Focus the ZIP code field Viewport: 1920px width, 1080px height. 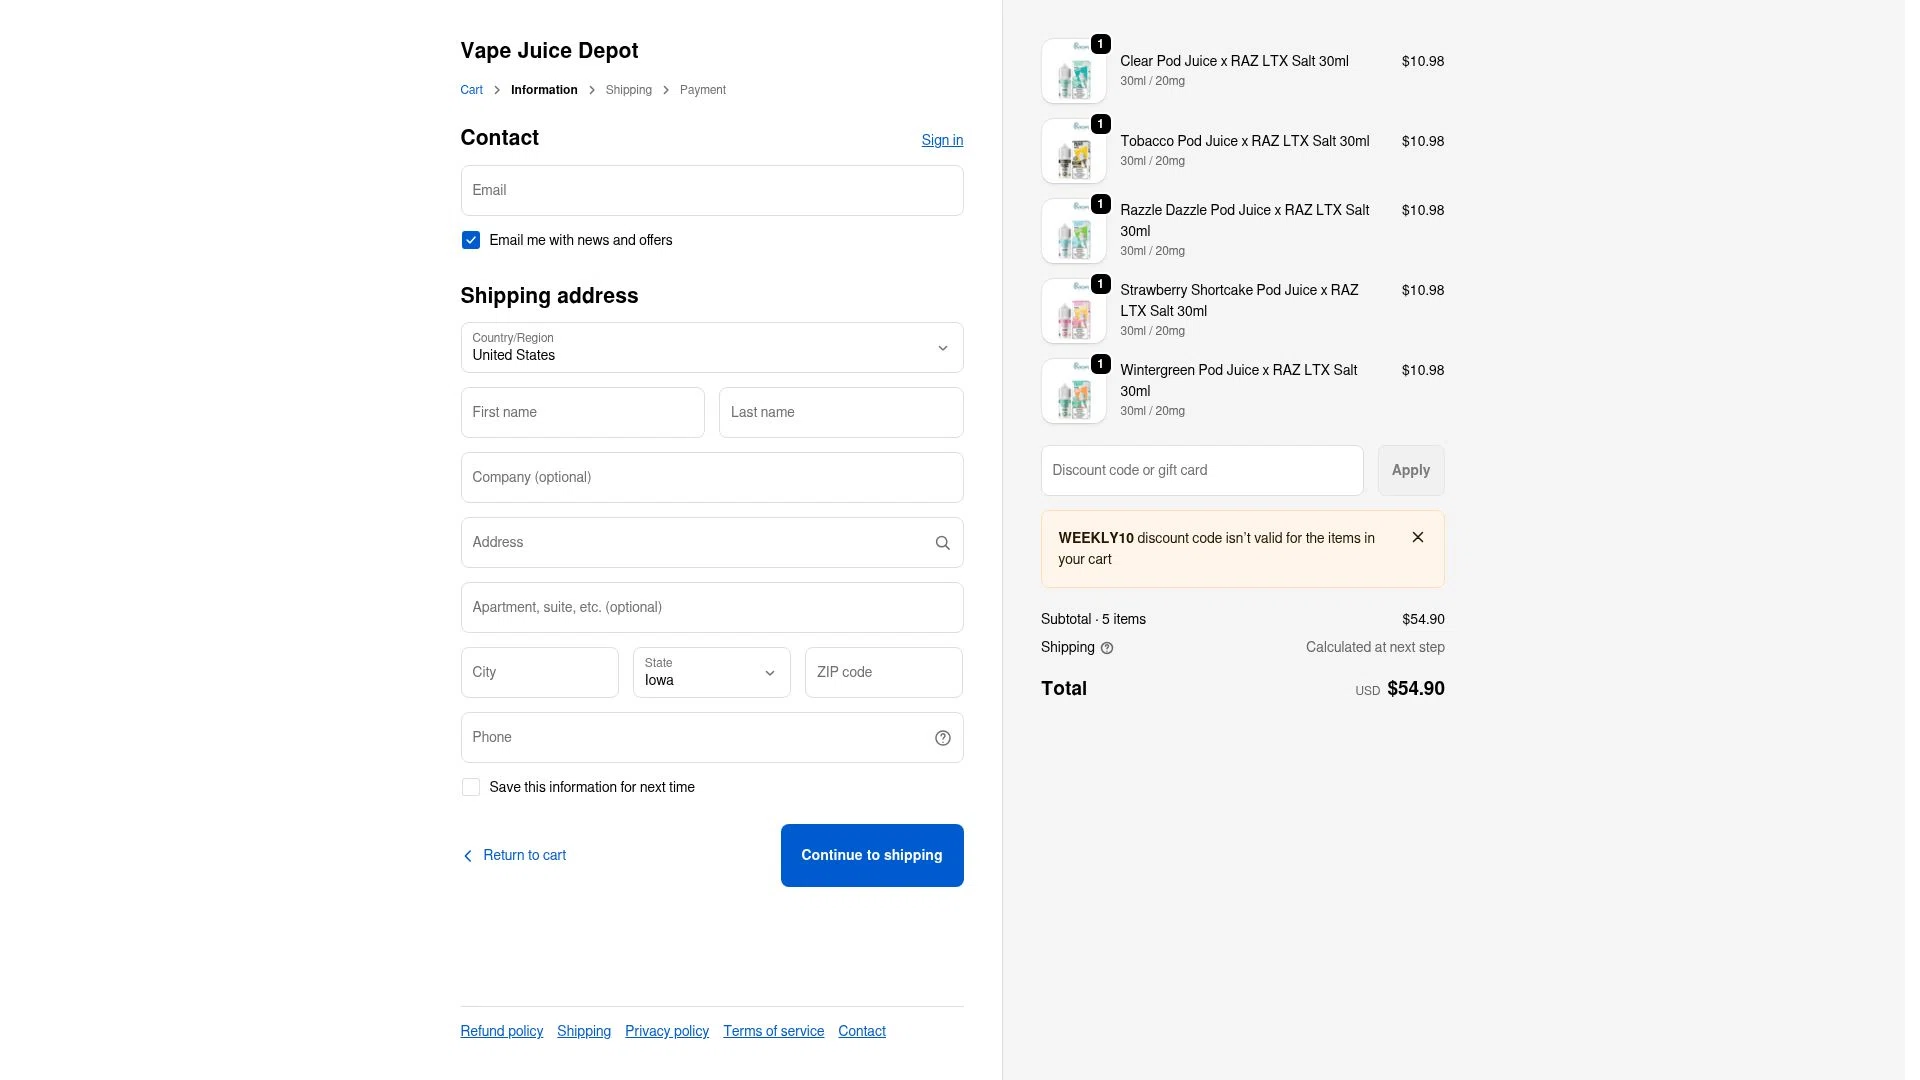884,672
